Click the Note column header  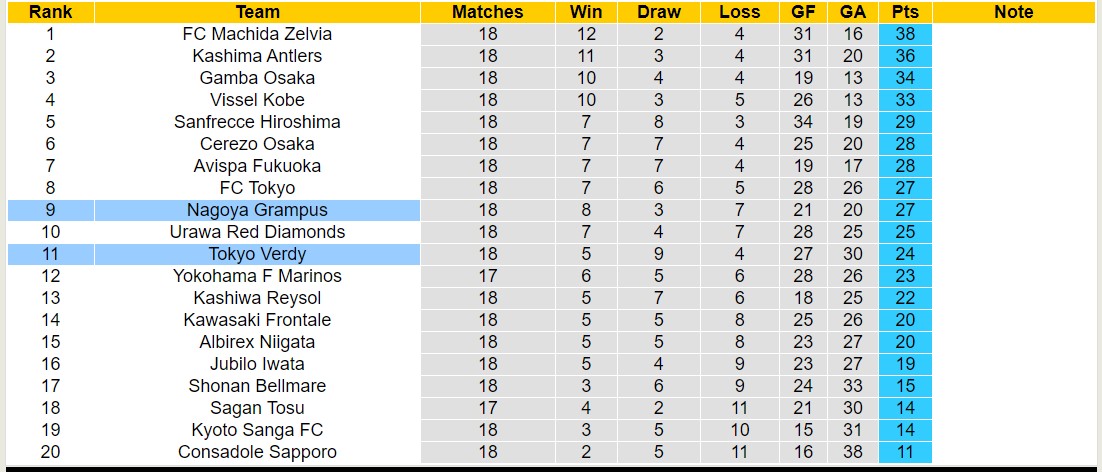(1014, 12)
